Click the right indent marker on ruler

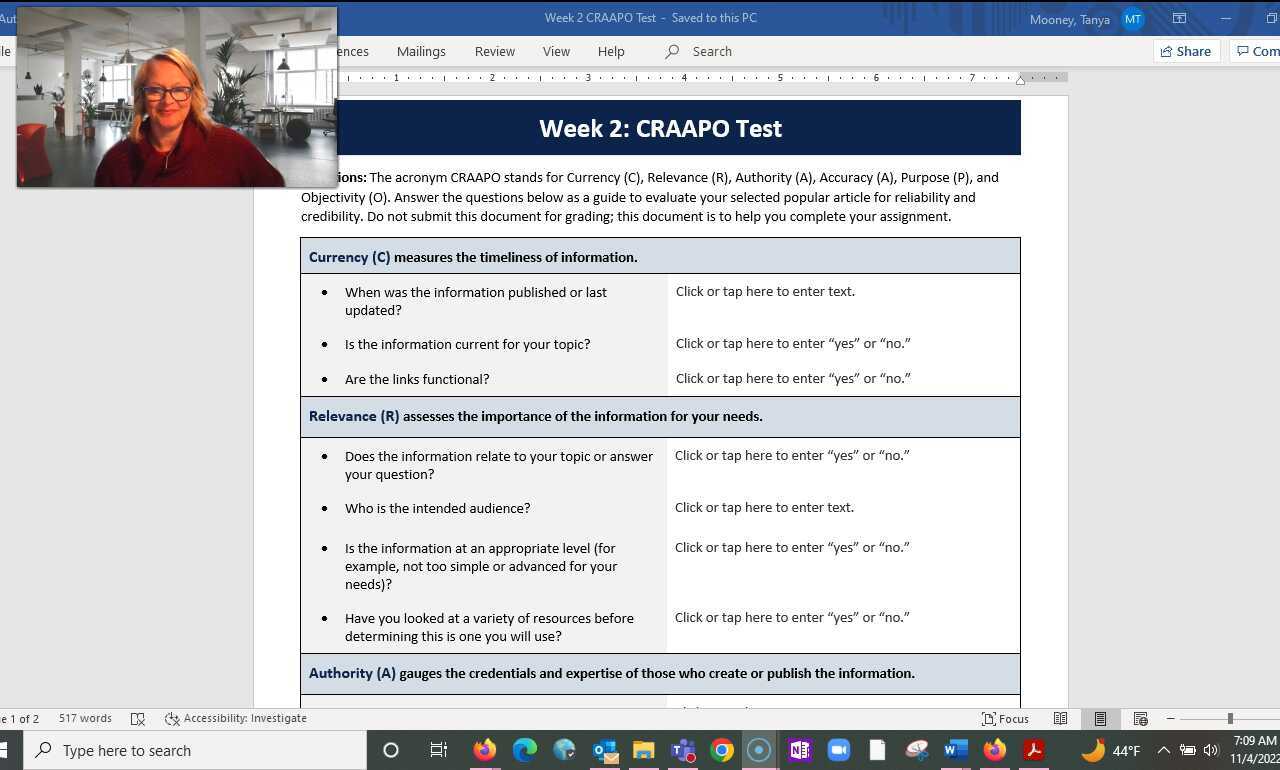coord(1020,80)
